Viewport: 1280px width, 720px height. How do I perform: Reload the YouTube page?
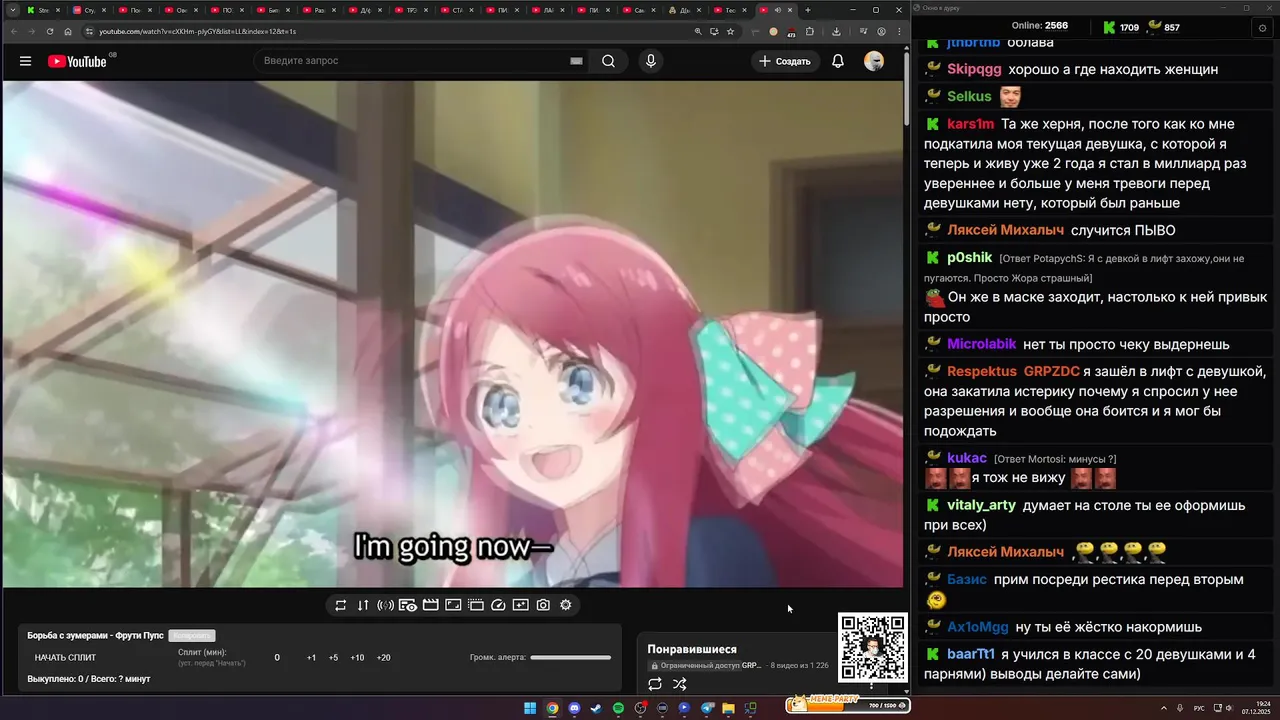point(50,31)
